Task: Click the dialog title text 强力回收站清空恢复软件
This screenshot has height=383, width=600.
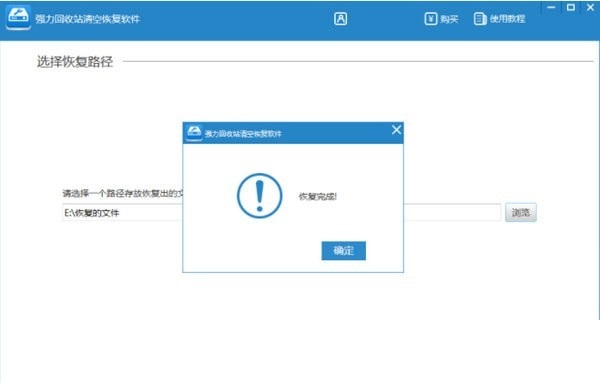Action: pyautogui.click(x=243, y=134)
